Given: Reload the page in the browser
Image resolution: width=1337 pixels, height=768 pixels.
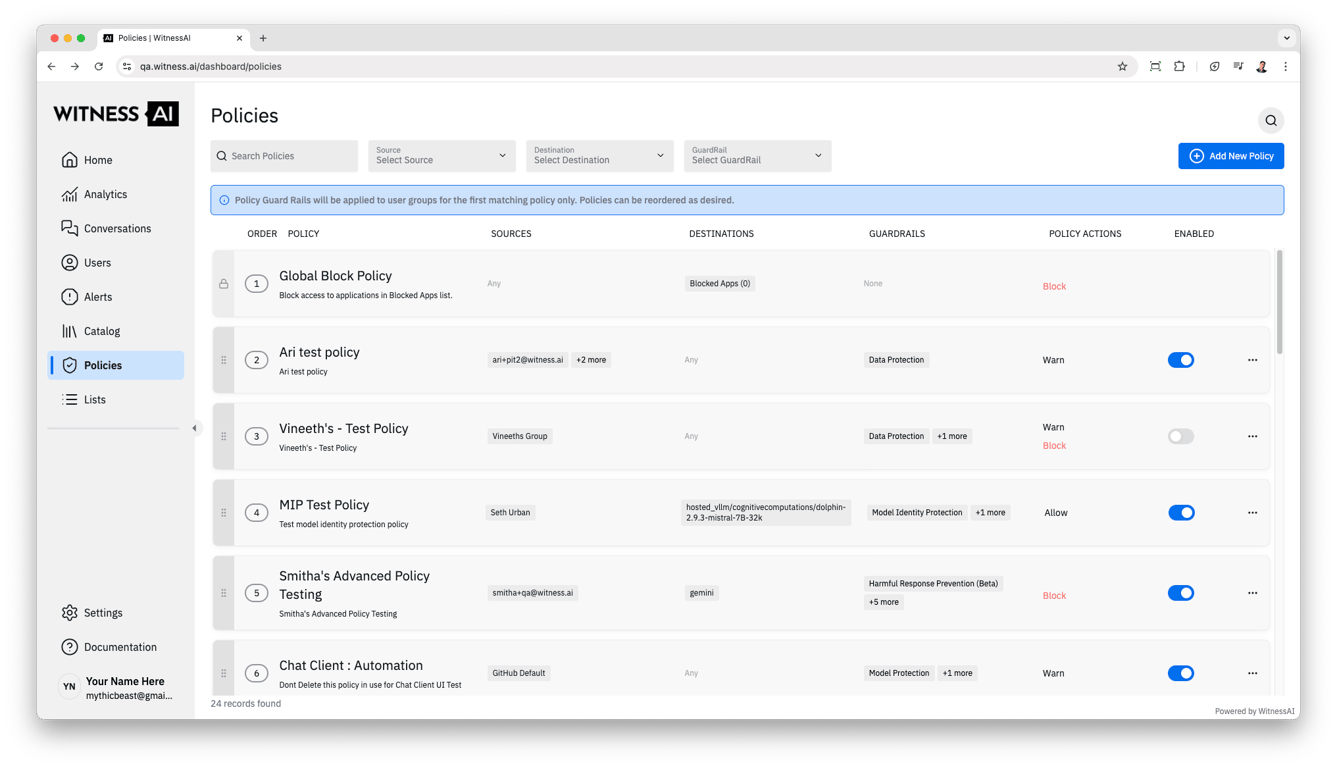Looking at the screenshot, I should coord(98,67).
